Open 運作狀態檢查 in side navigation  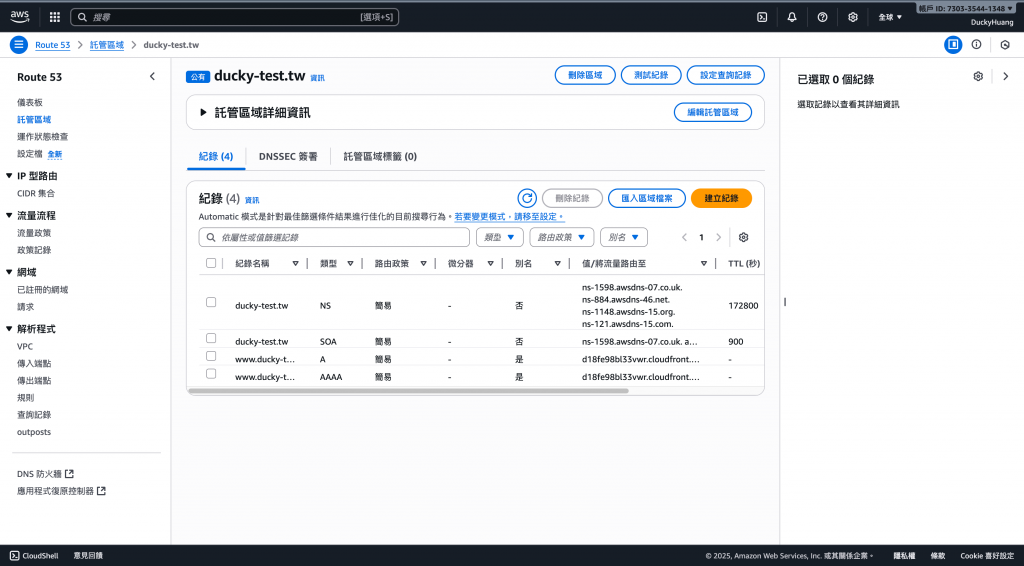42,137
